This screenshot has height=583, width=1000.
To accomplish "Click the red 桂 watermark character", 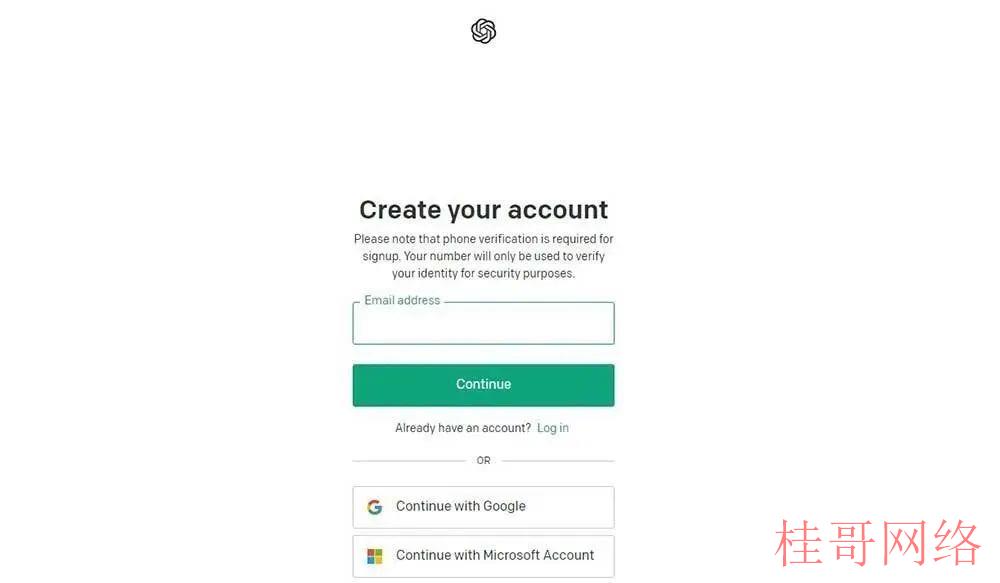I will coord(798,543).
